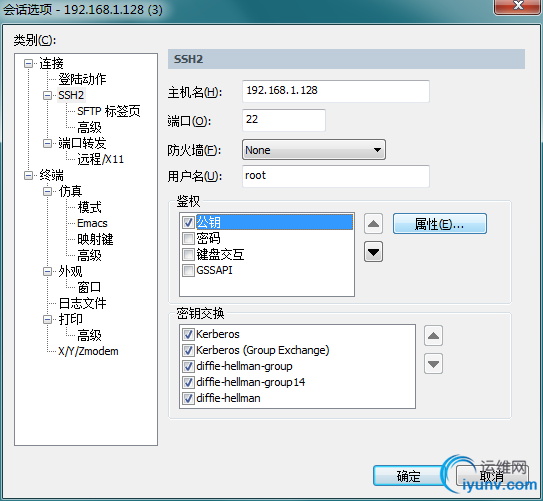The height and width of the screenshot is (501, 543).
Task: Toggle the Kerberos key exchange checkbox
Action: click(x=188, y=334)
